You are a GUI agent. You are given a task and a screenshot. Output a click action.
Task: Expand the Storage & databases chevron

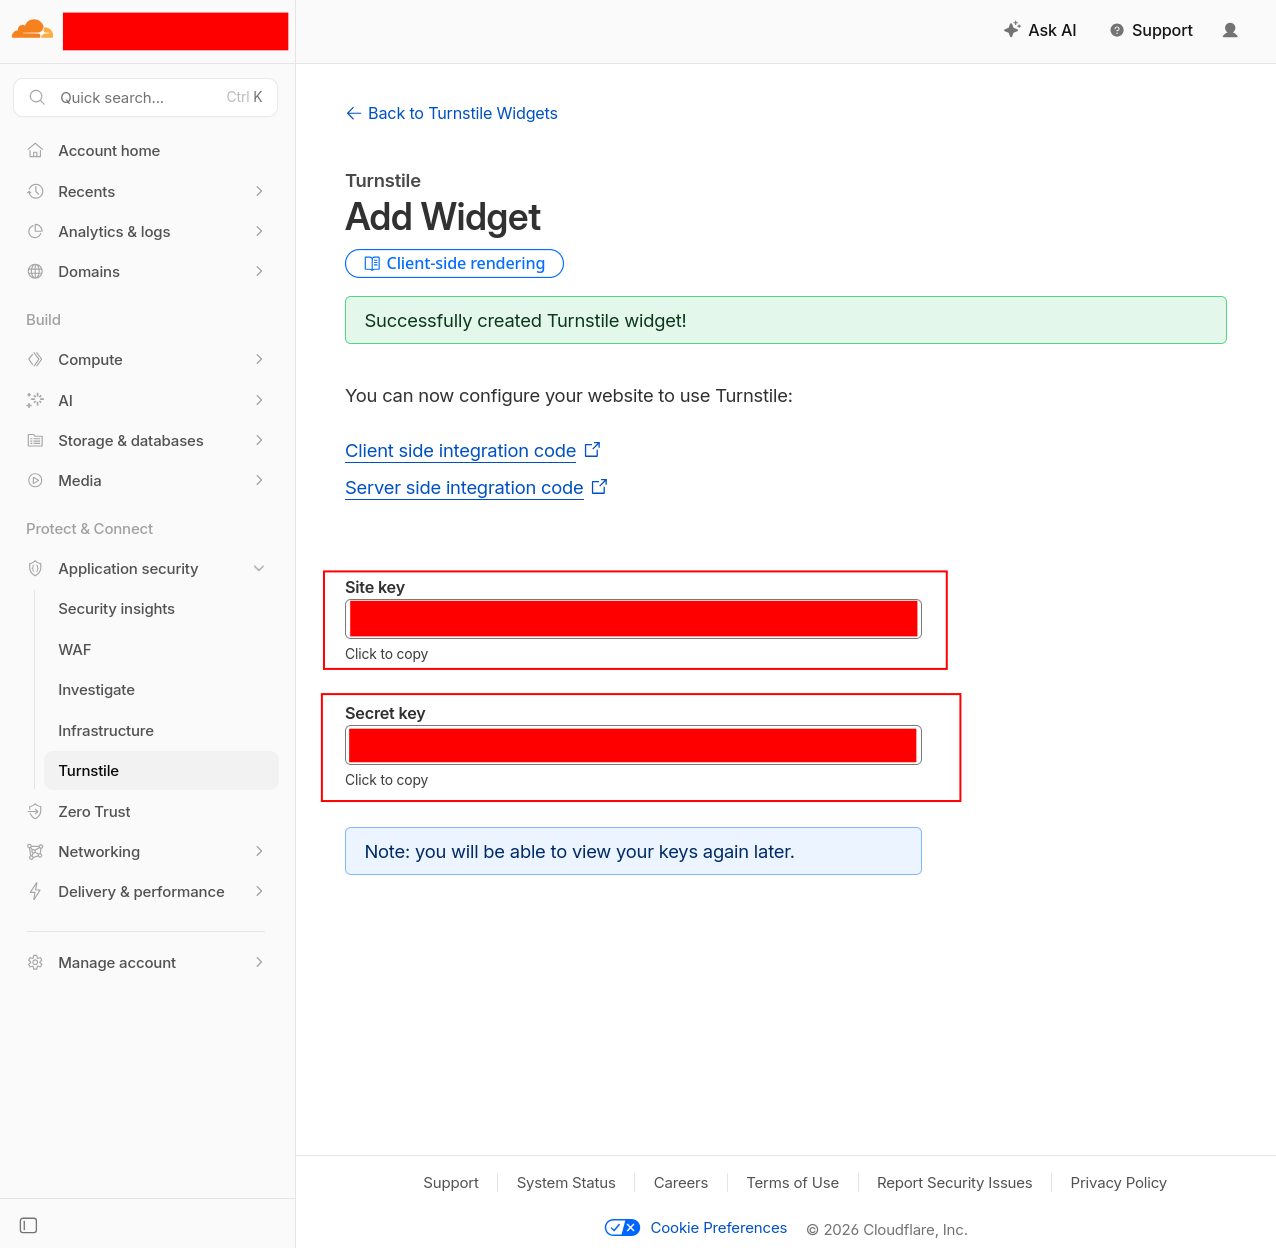tap(259, 440)
